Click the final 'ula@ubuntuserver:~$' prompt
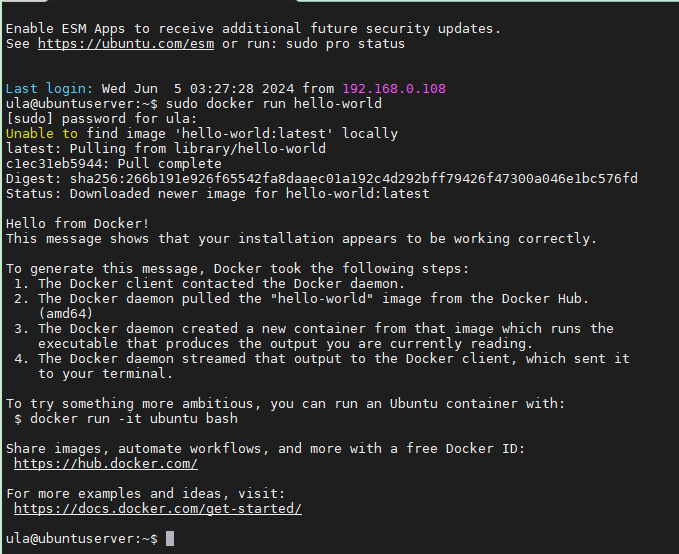This screenshot has width=679, height=554. (82, 538)
